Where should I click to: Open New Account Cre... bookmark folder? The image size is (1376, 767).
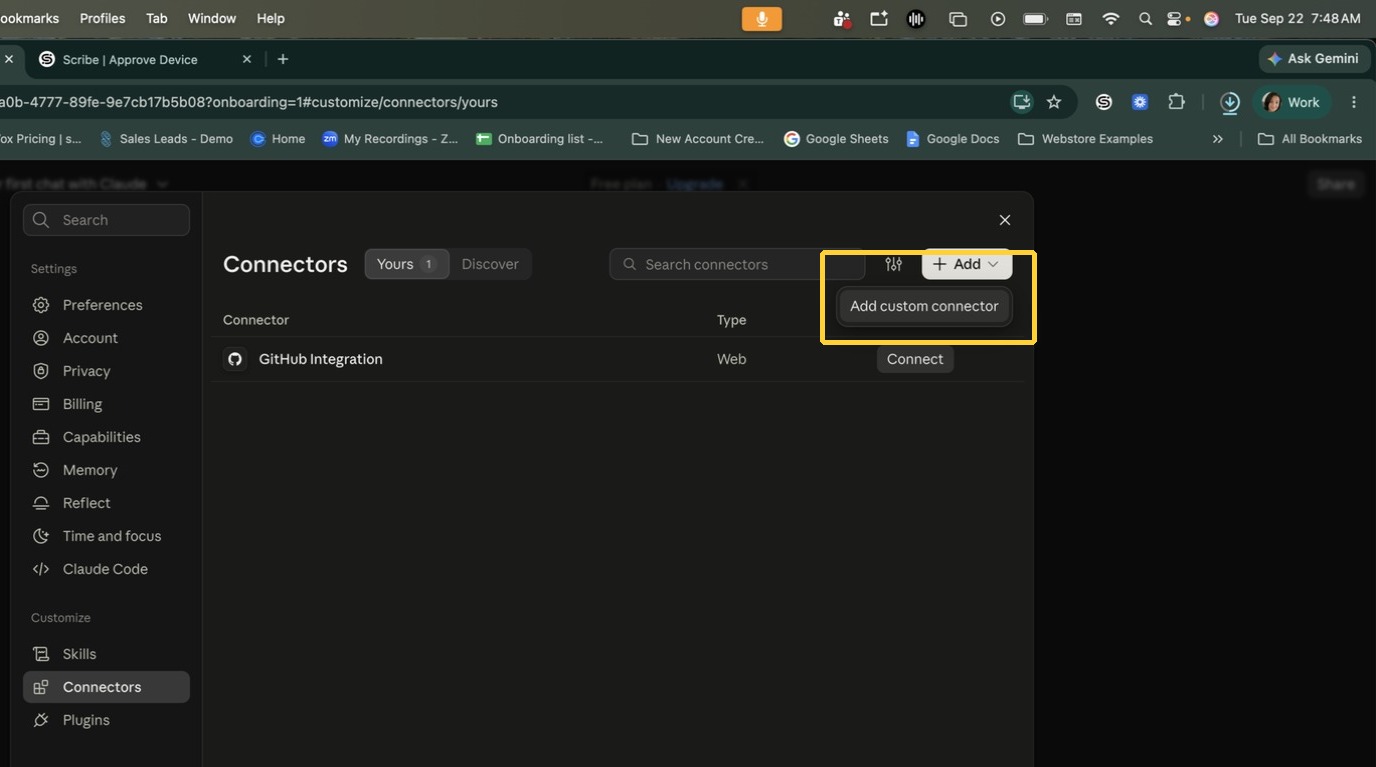(x=698, y=139)
